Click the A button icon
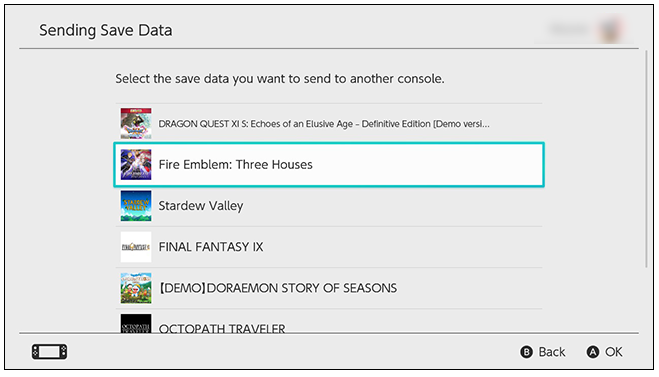 [x=593, y=352]
